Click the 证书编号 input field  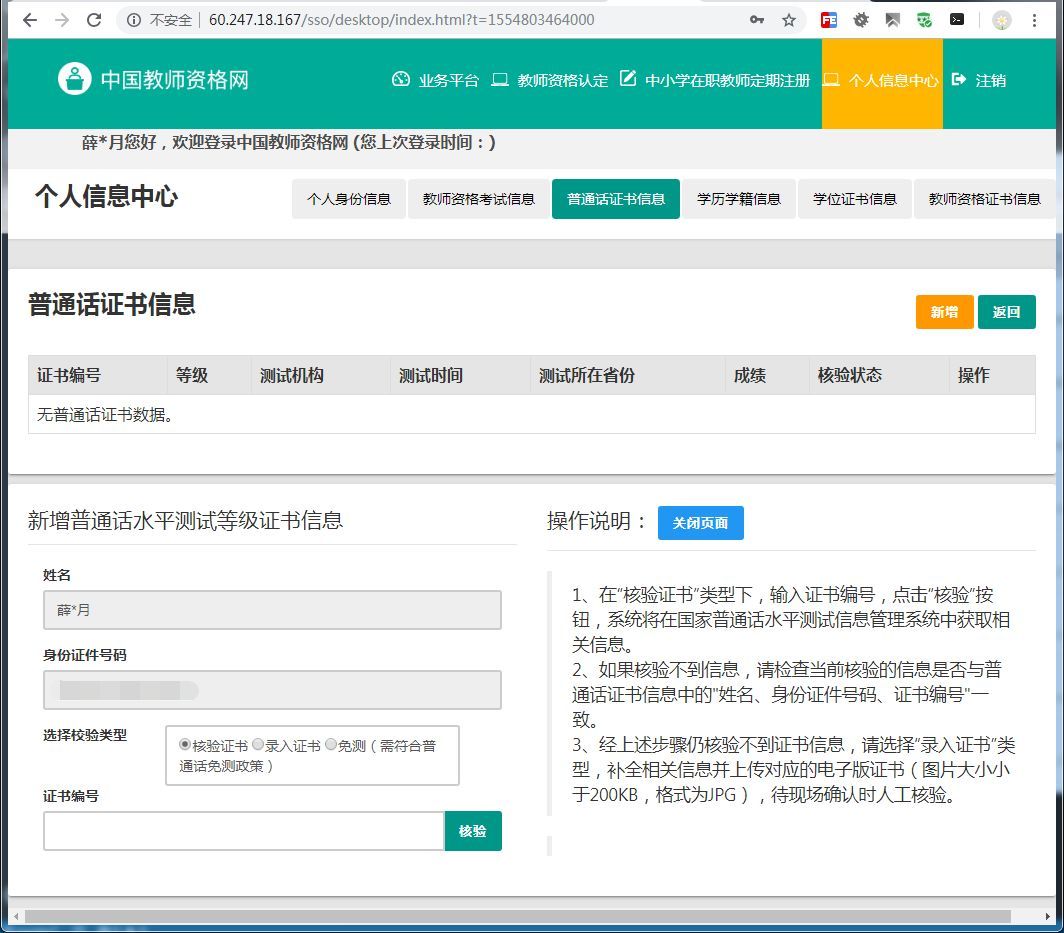pyautogui.click(x=244, y=831)
